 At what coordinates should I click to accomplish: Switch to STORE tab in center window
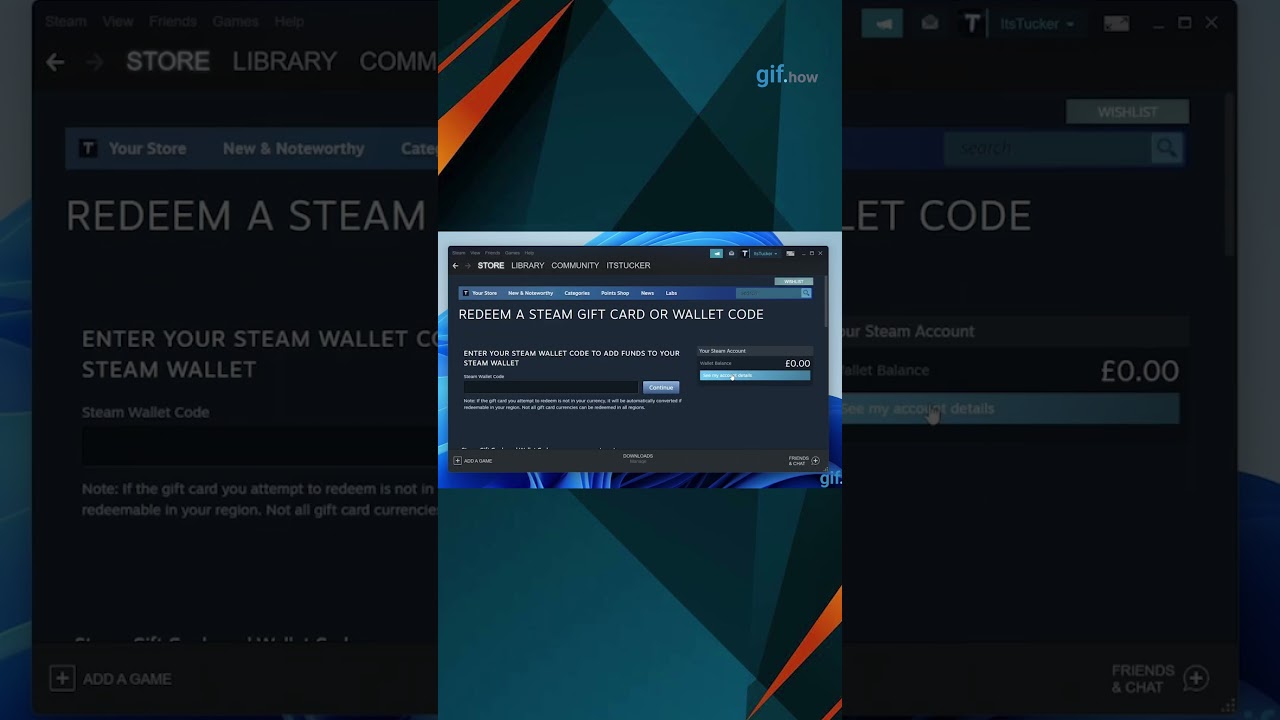tap(491, 266)
